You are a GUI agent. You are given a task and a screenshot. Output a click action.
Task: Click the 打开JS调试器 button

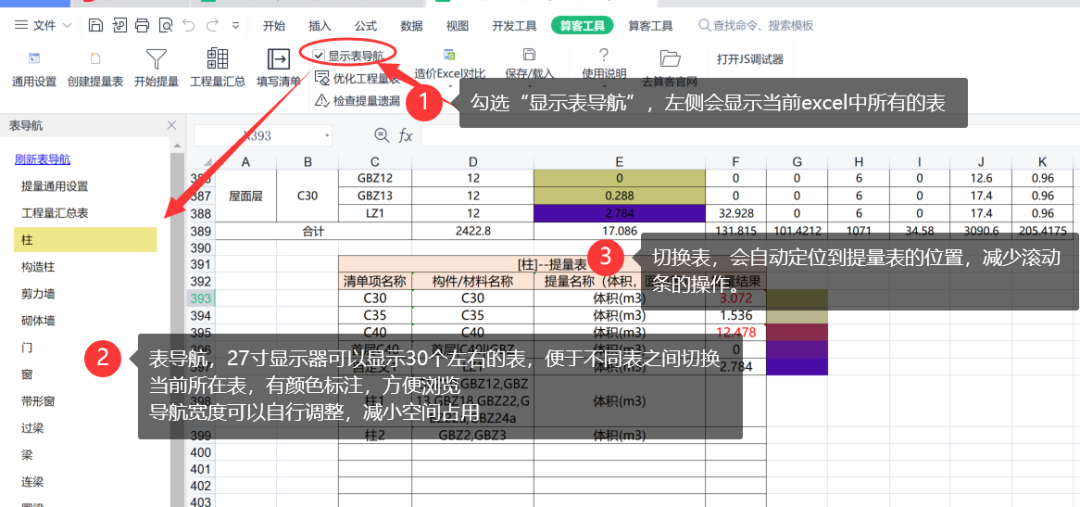(750, 59)
